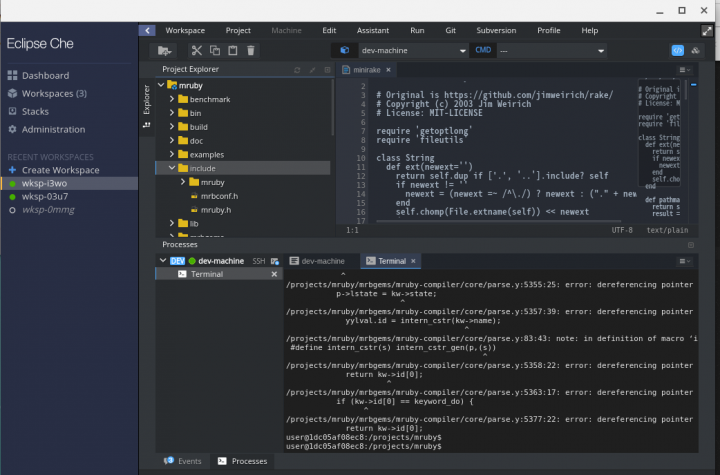This screenshot has height=475, width=720.
Task: Click the Copy icon in toolbar
Action: [215, 50]
